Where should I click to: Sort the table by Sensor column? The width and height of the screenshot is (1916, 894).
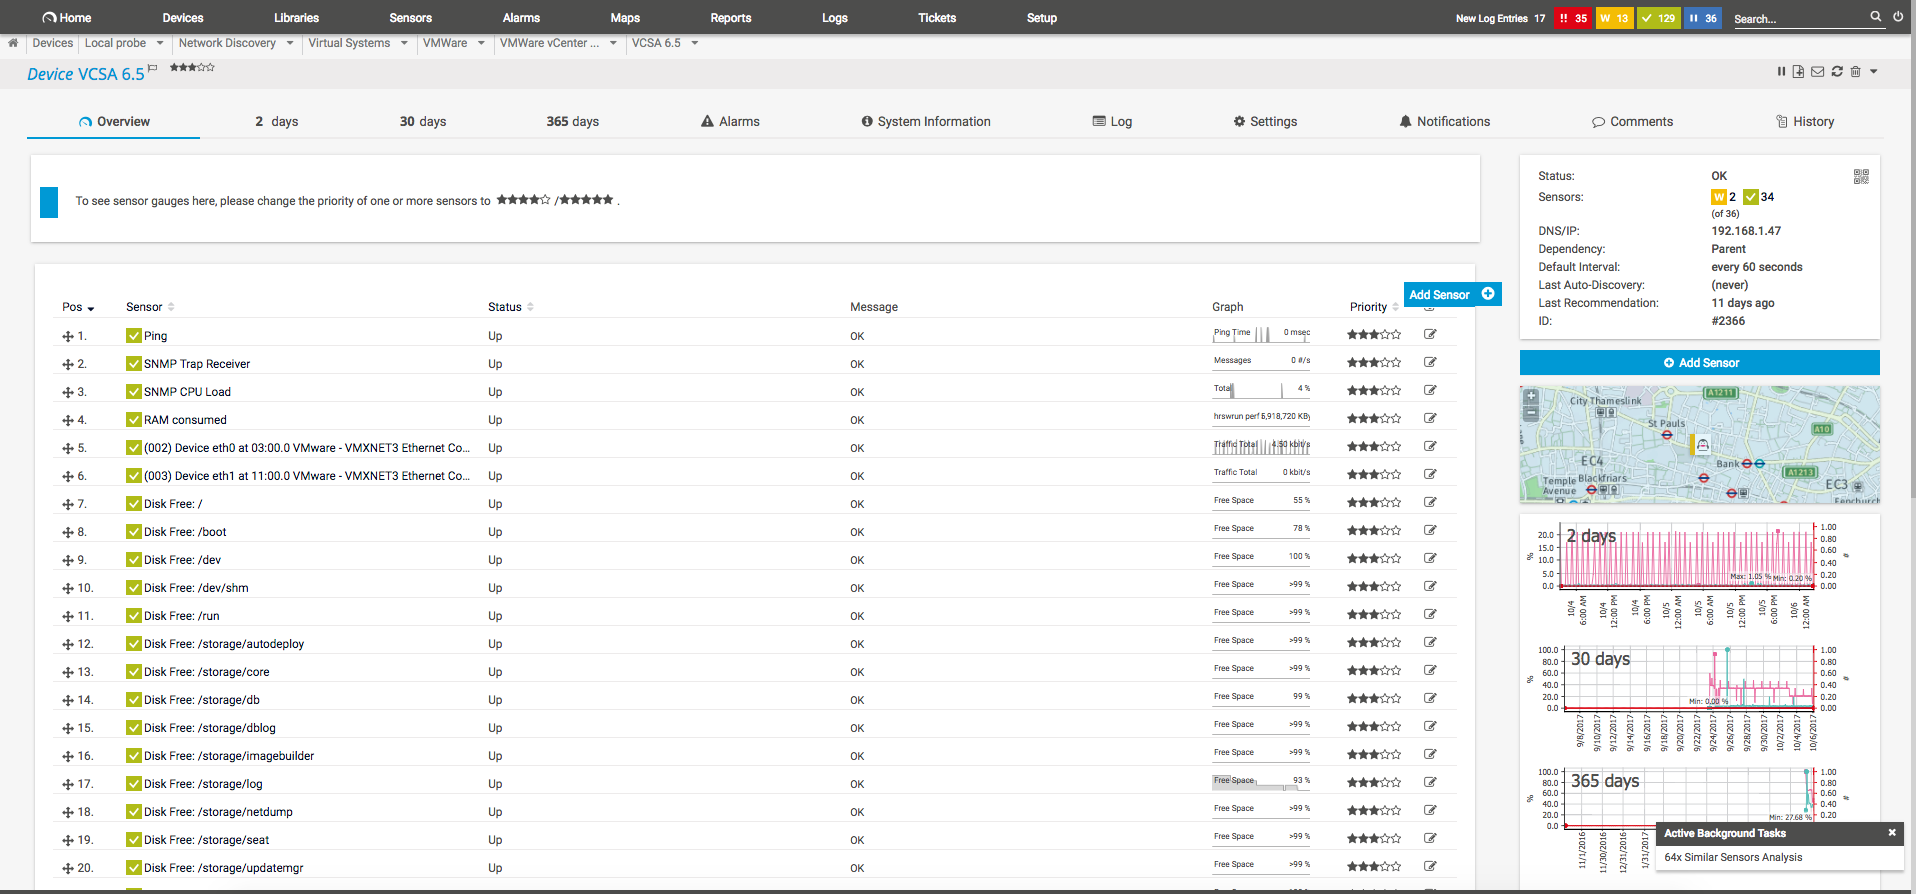[x=150, y=307]
